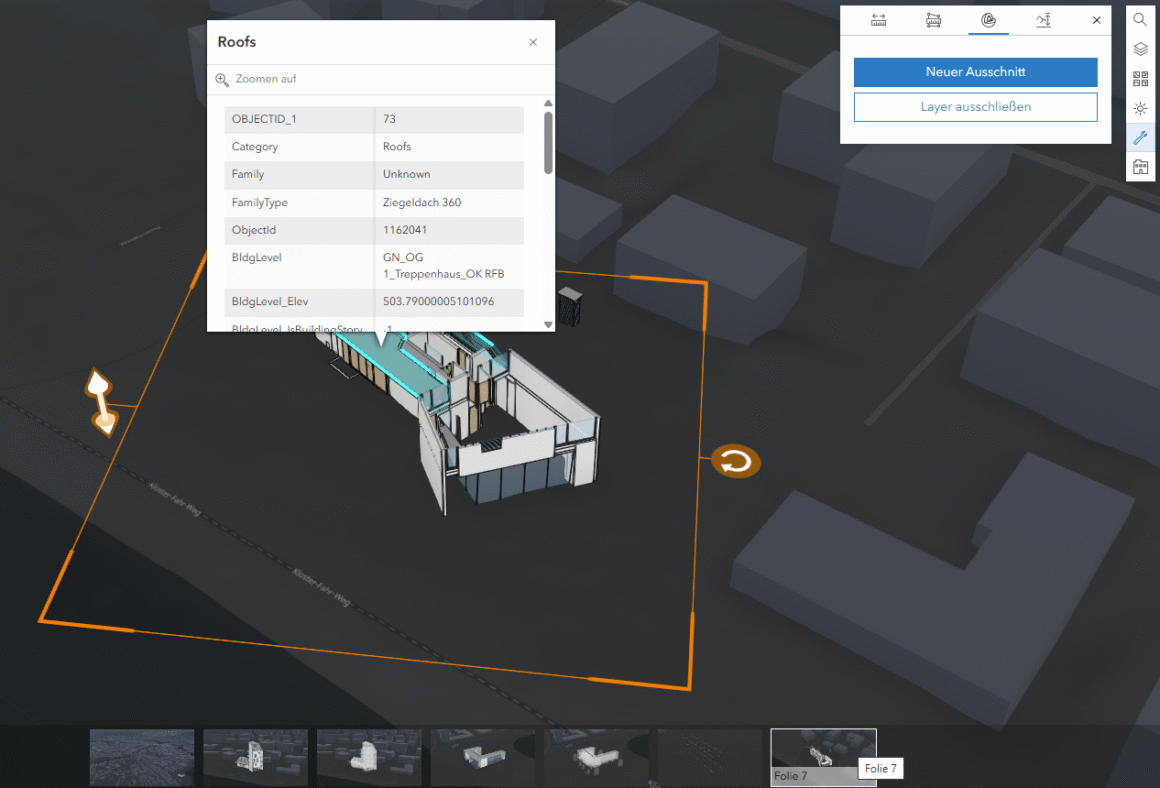Select the slice tool tab
The width and height of the screenshot is (1160, 788).
(988, 21)
